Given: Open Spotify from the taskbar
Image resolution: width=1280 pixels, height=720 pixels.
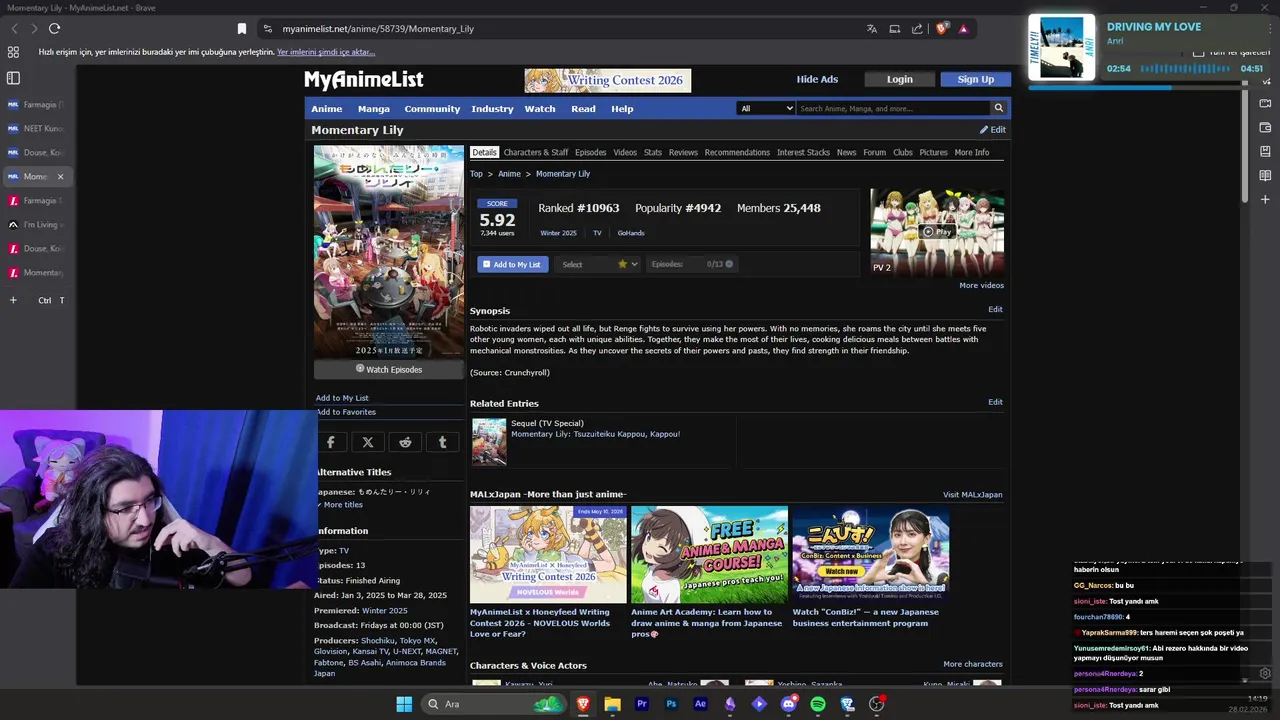Looking at the screenshot, I should coord(818,704).
